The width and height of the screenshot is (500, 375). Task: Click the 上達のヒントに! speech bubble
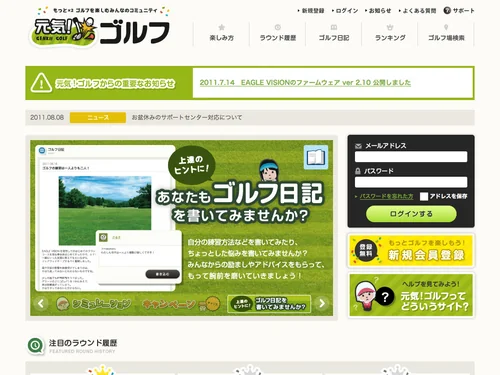[191, 165]
